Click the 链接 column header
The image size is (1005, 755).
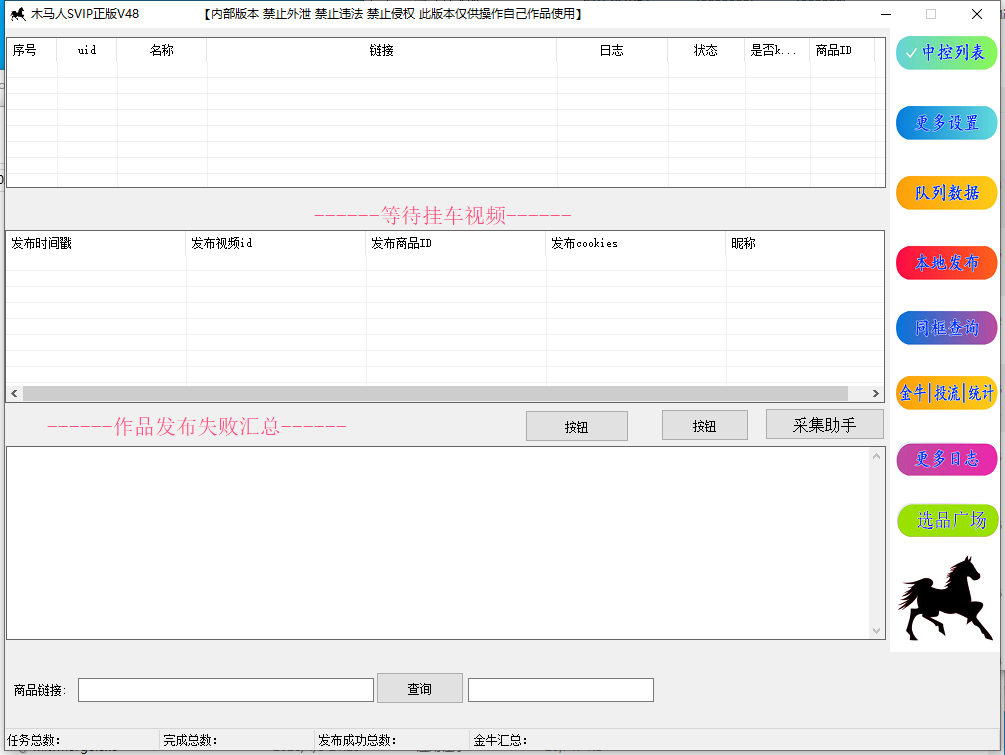tap(381, 50)
